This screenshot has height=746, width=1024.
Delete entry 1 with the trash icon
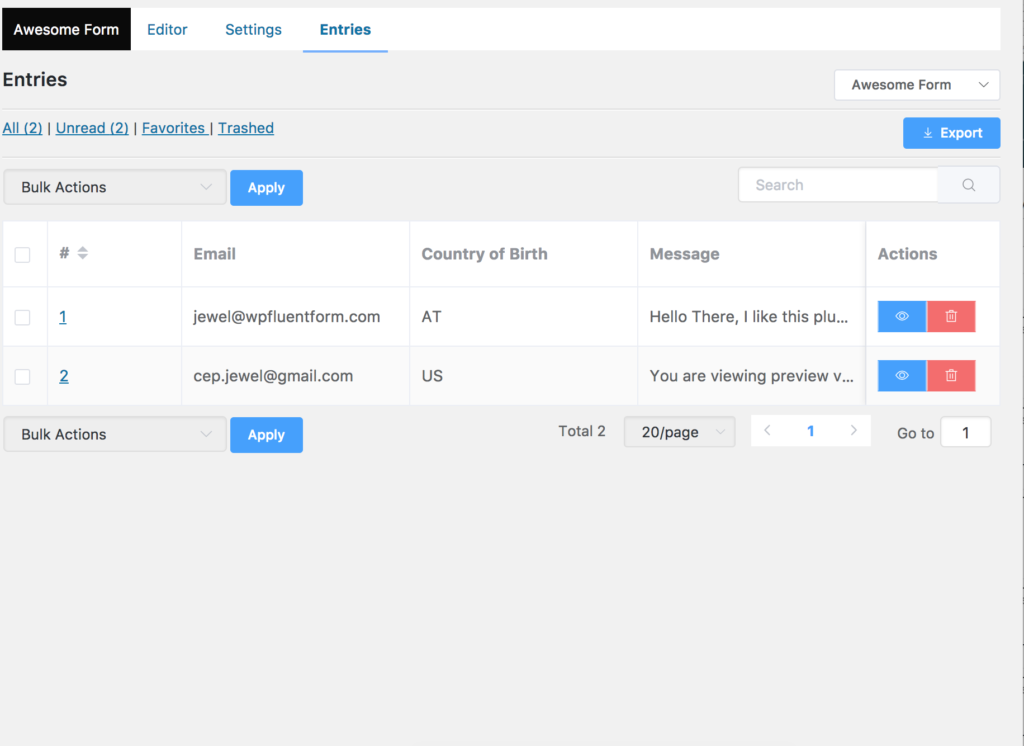point(951,316)
